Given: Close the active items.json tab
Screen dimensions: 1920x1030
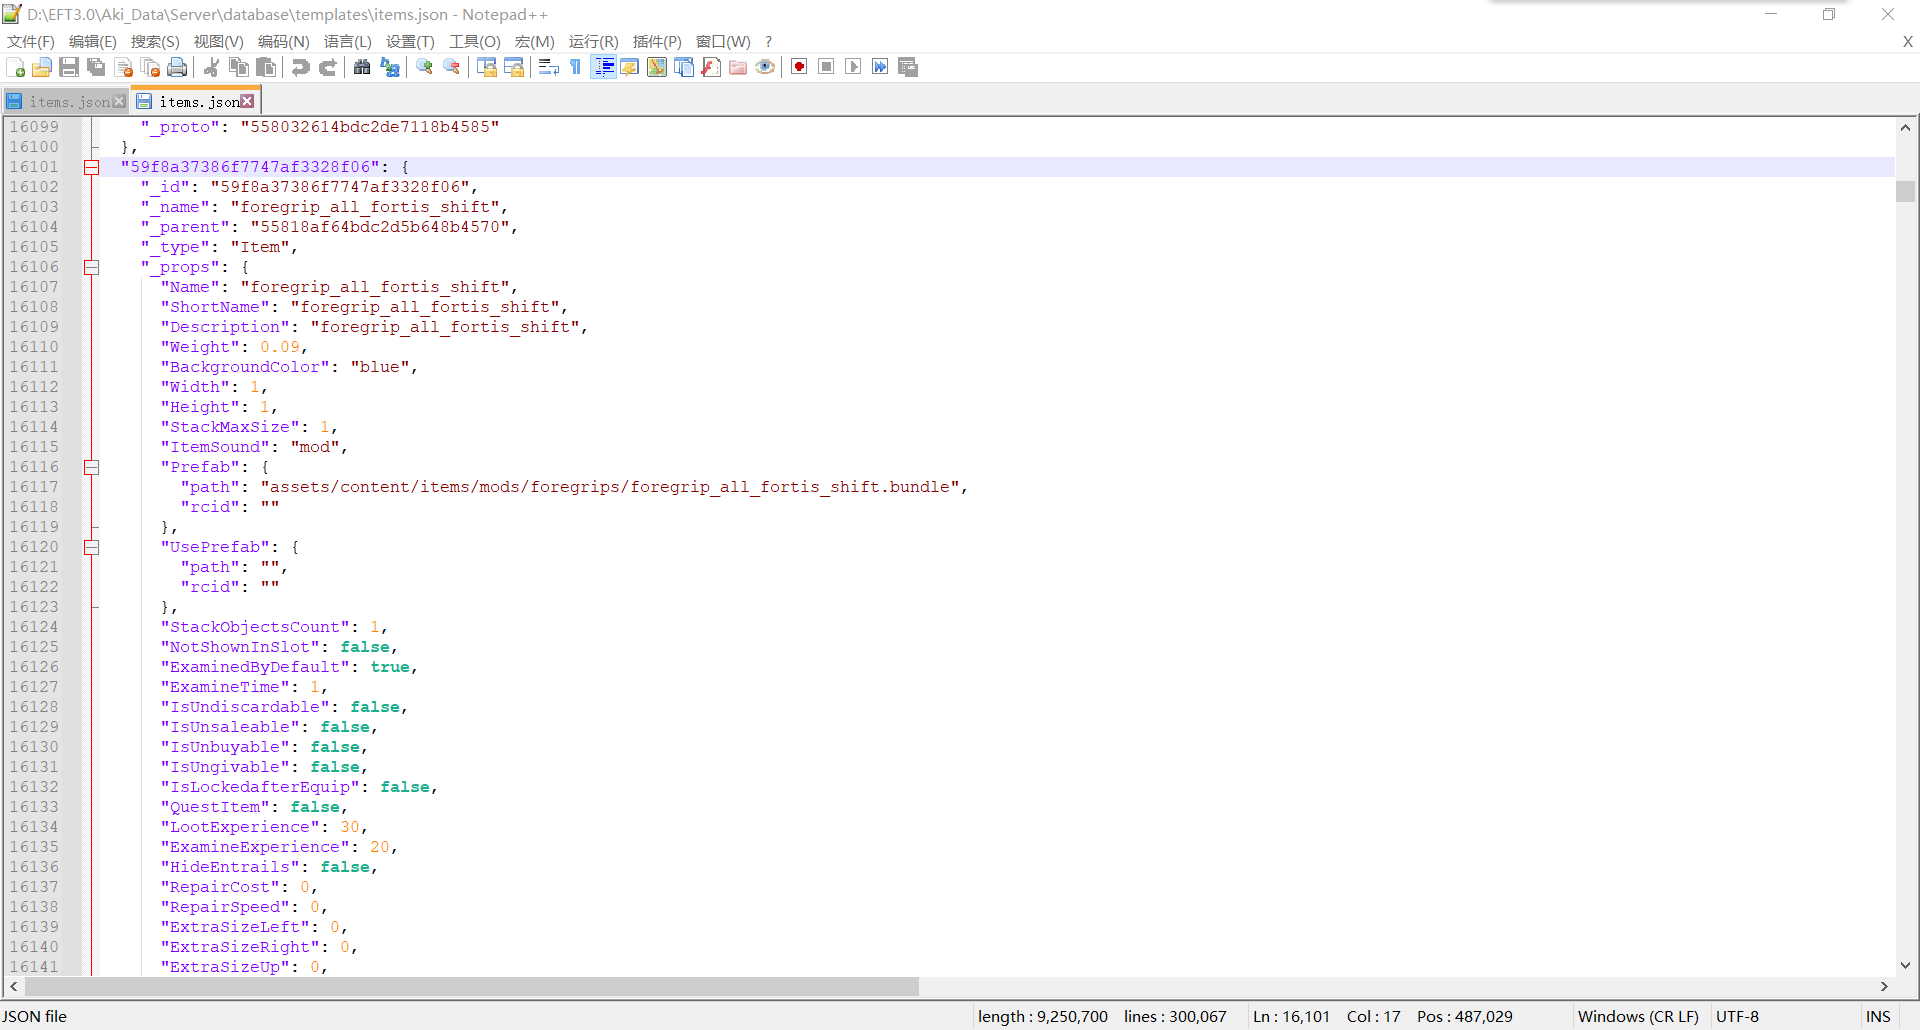Looking at the screenshot, I should [248, 101].
